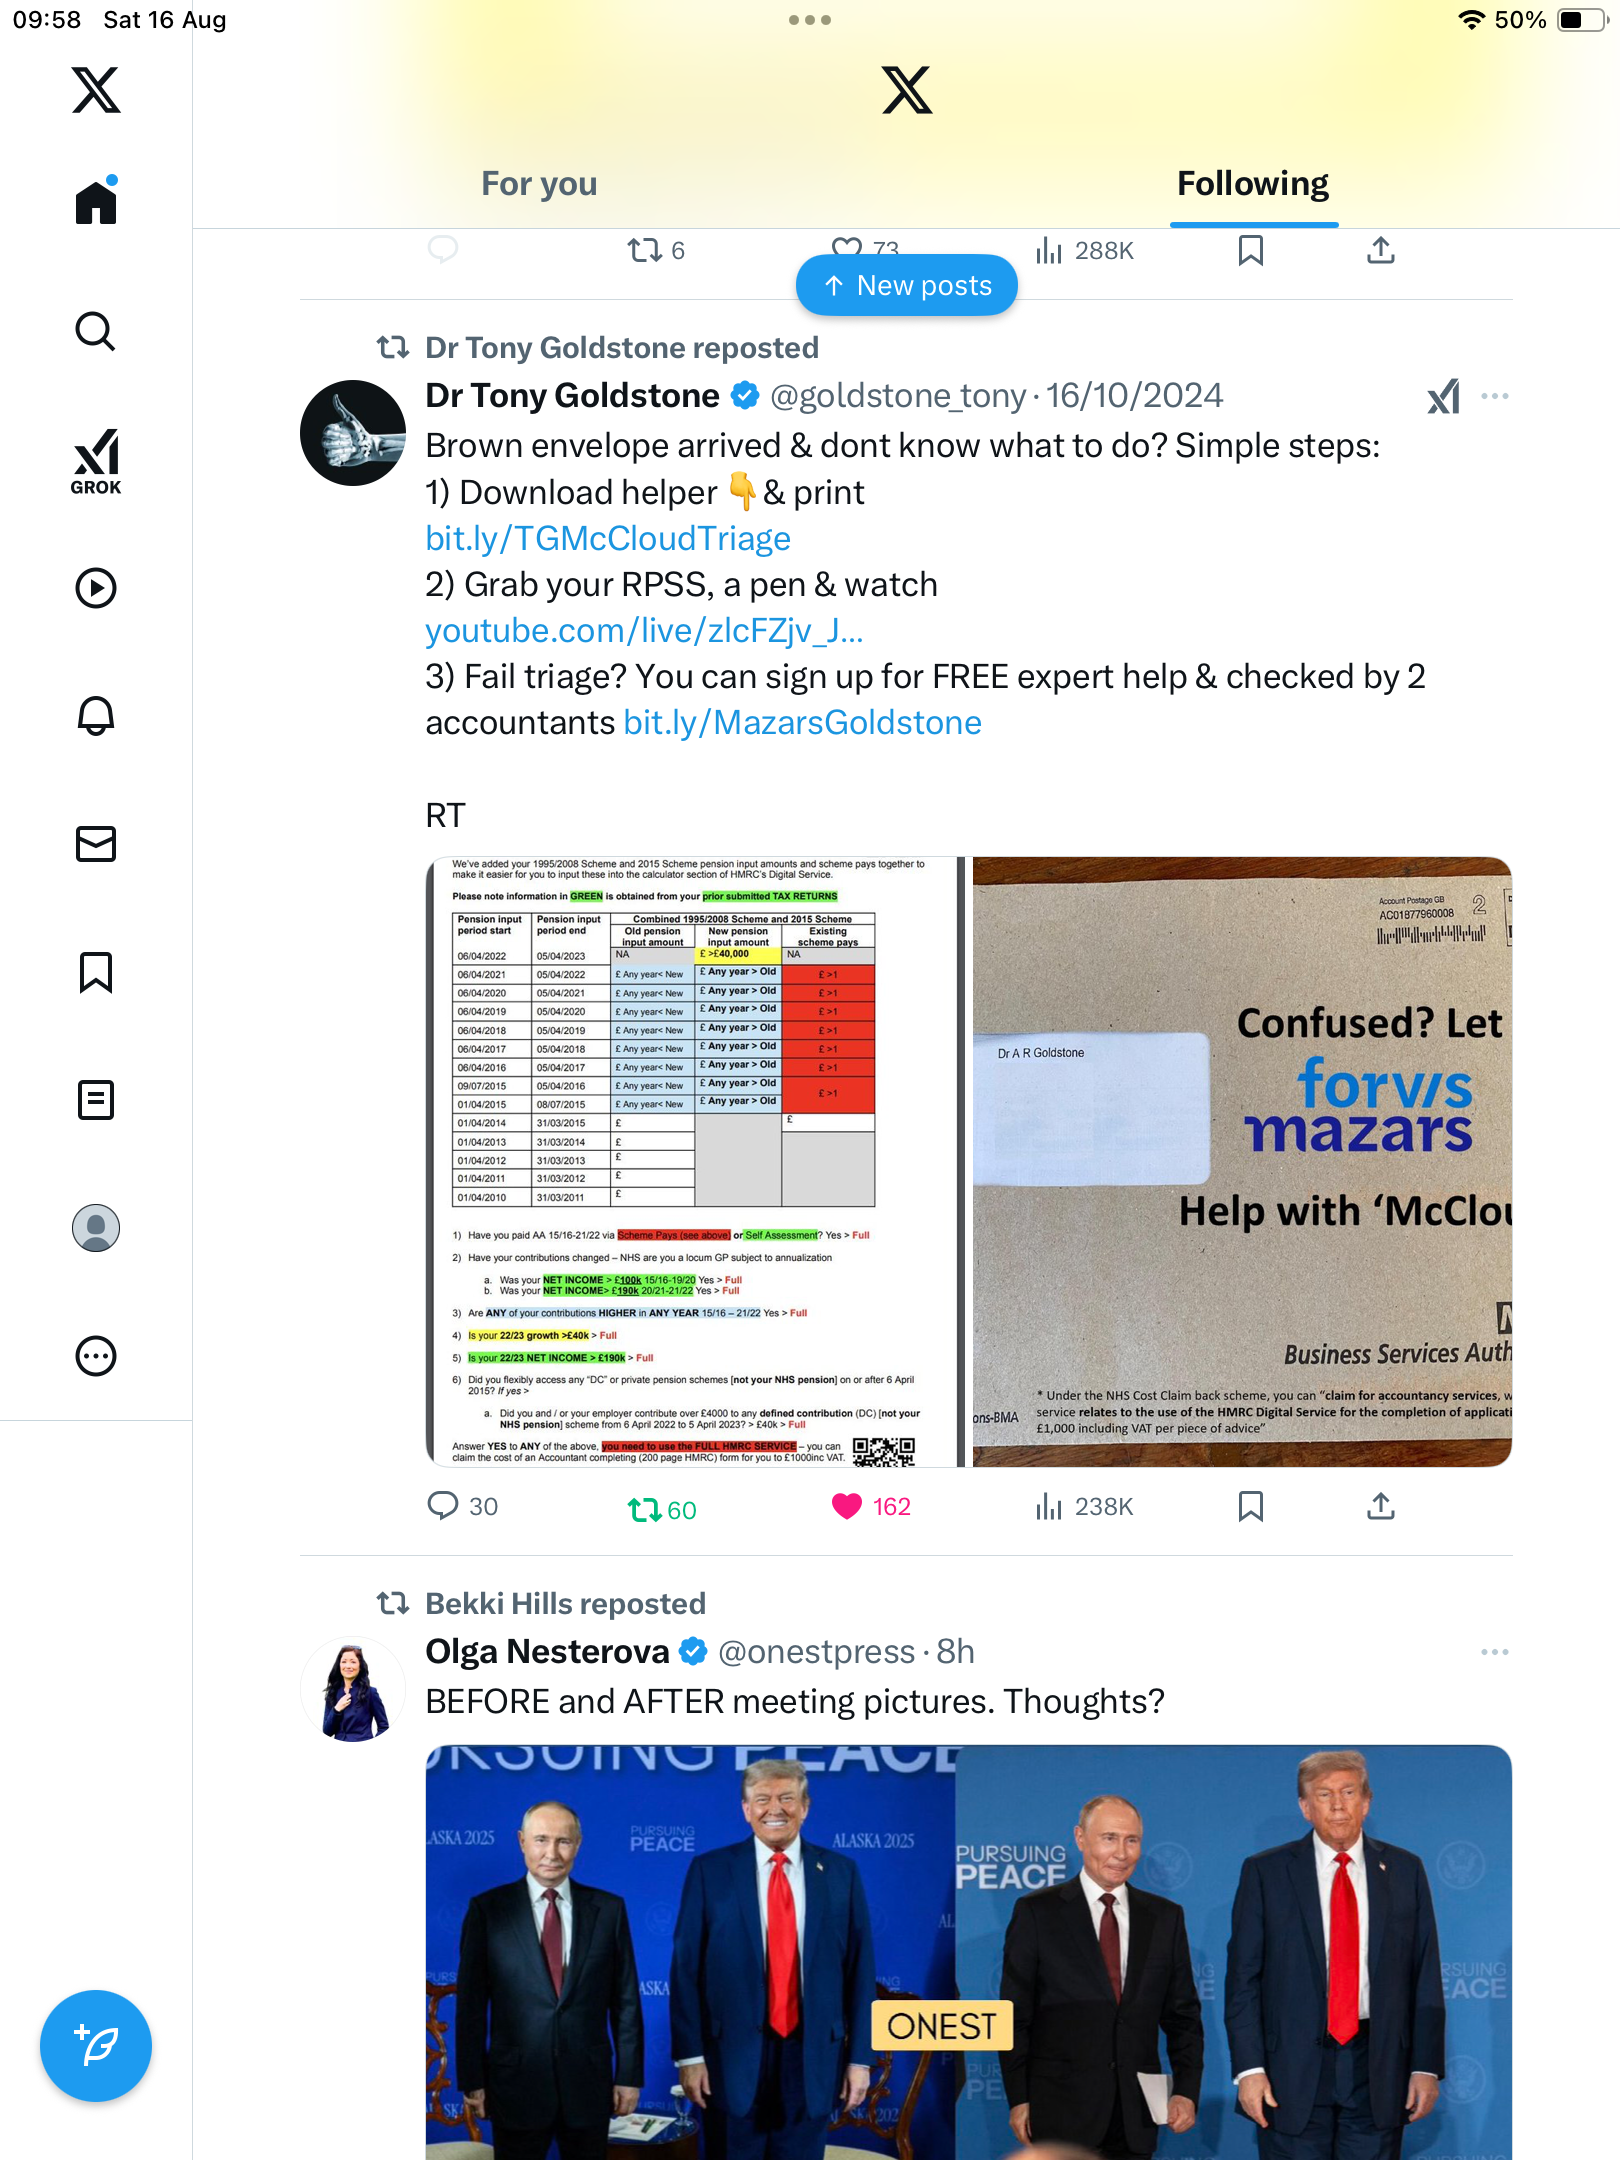Open the pension table image thumbnail
1620x2160 pixels.
pyautogui.click(x=695, y=1162)
